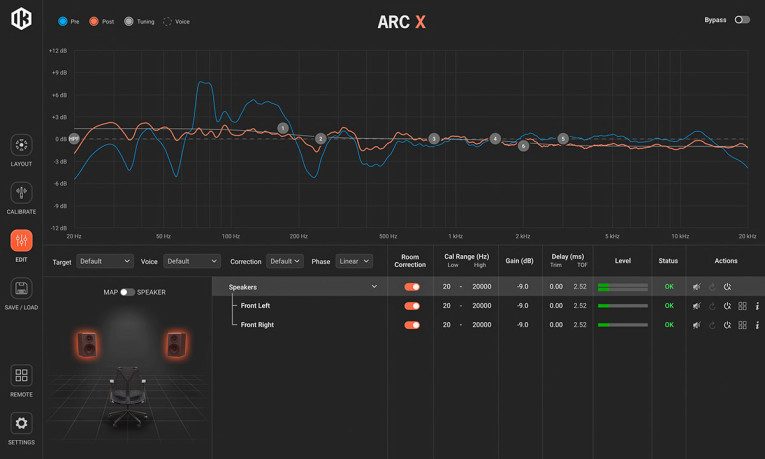Mute the Front Left speaker
This screenshot has width=765, height=459.
tap(697, 306)
